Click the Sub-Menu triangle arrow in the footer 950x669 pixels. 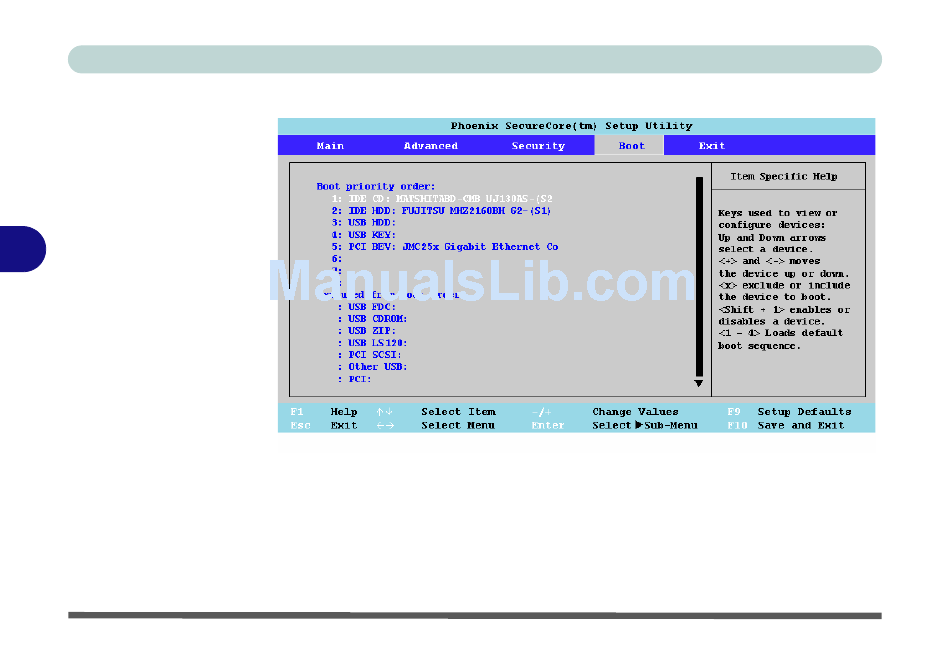639,425
